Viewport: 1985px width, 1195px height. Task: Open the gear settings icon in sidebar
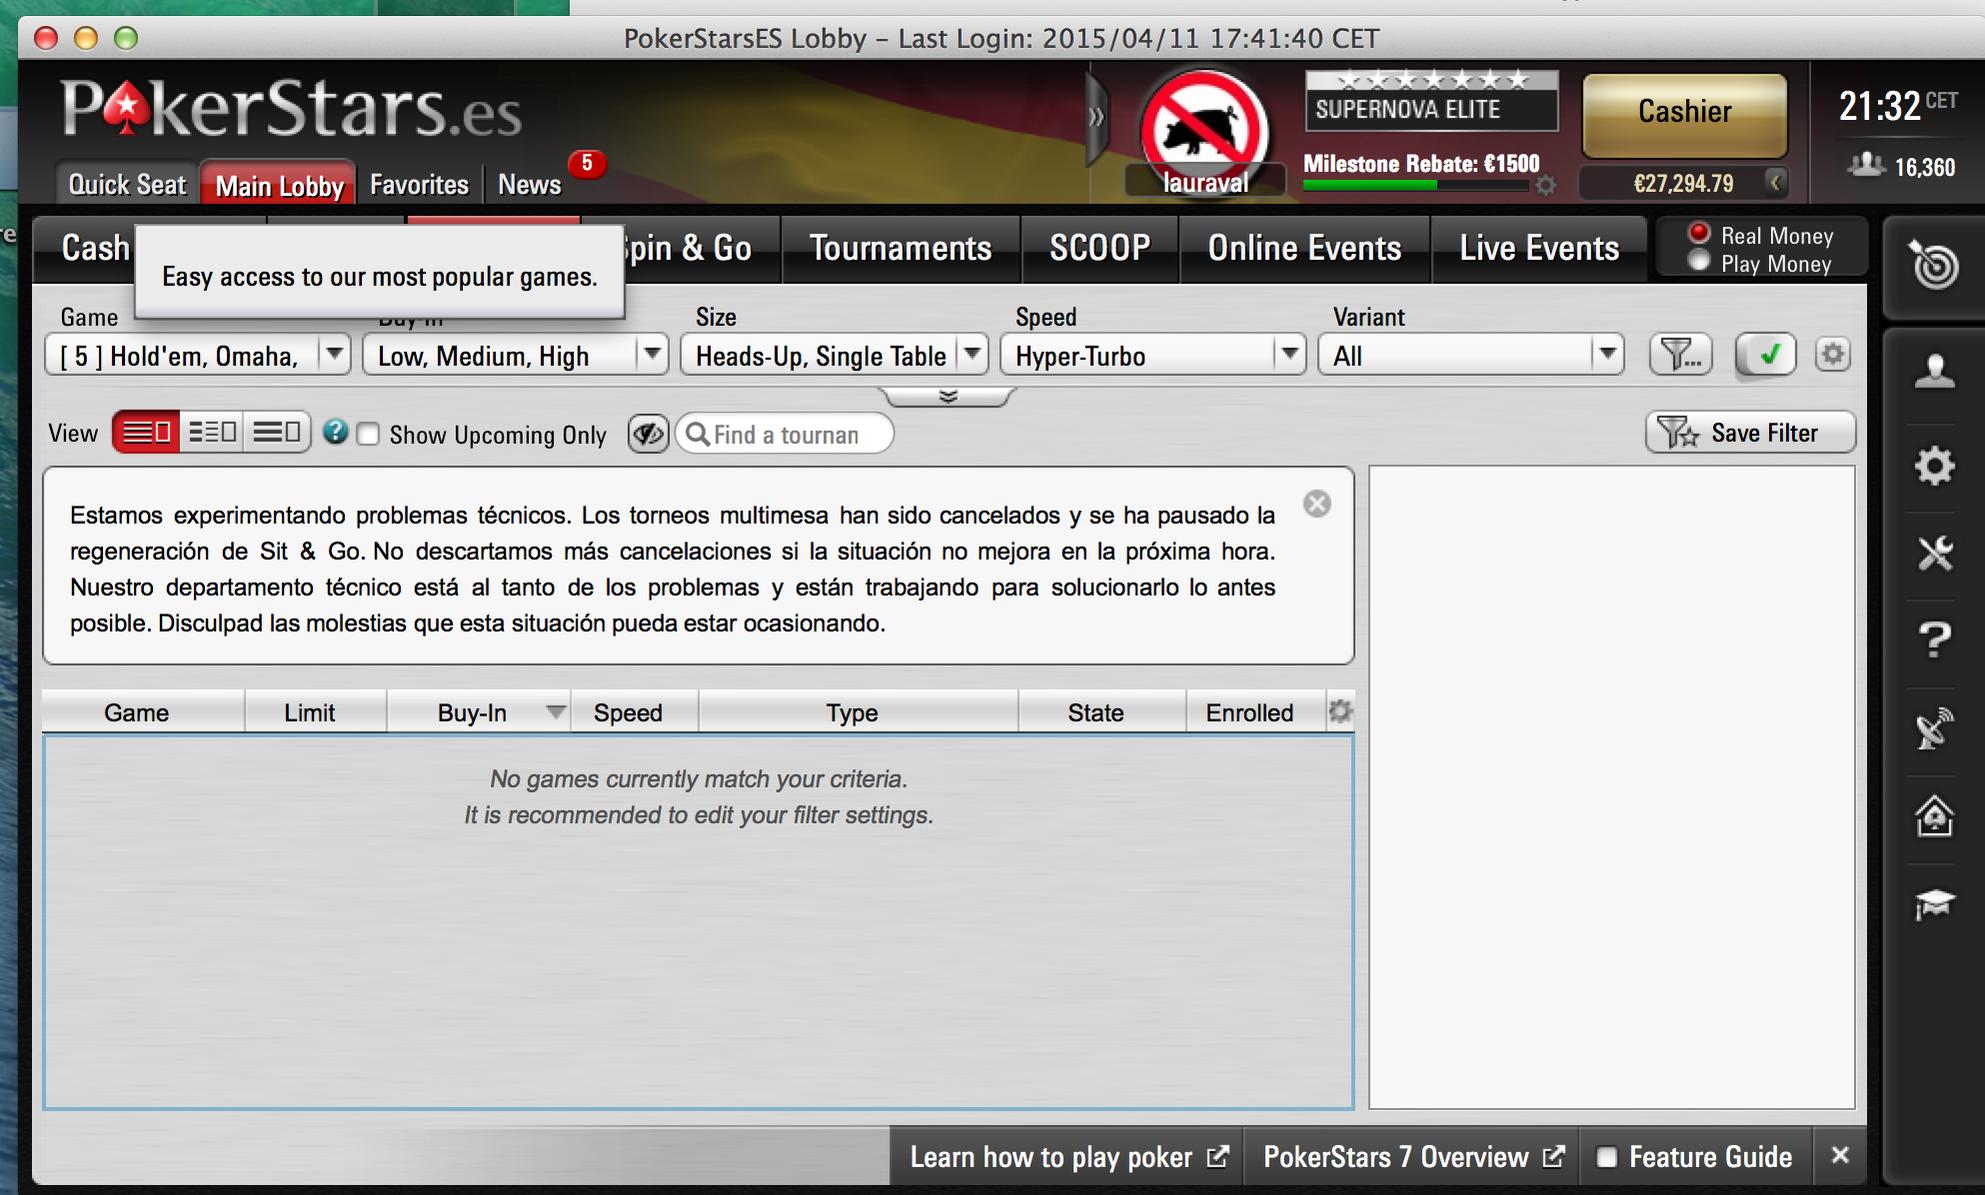point(1935,465)
